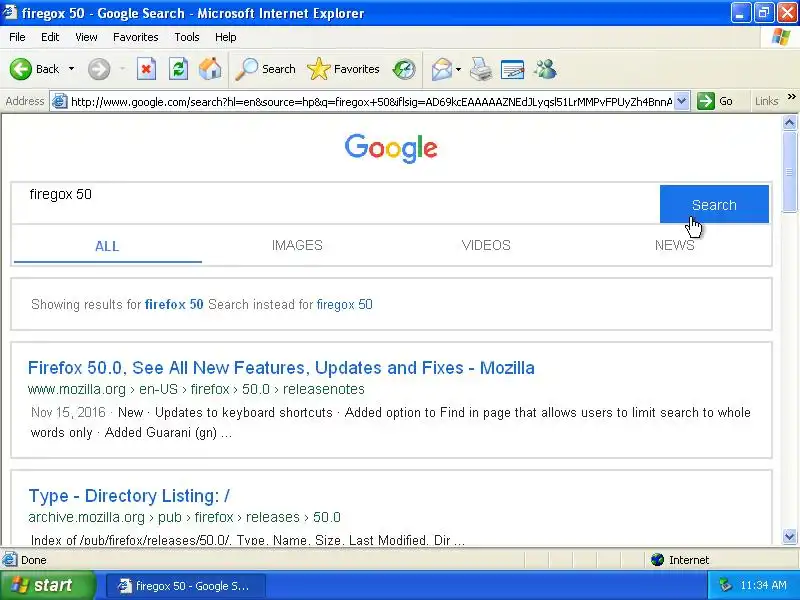
Task: Click the Done status page icon
Action: (x=10, y=560)
